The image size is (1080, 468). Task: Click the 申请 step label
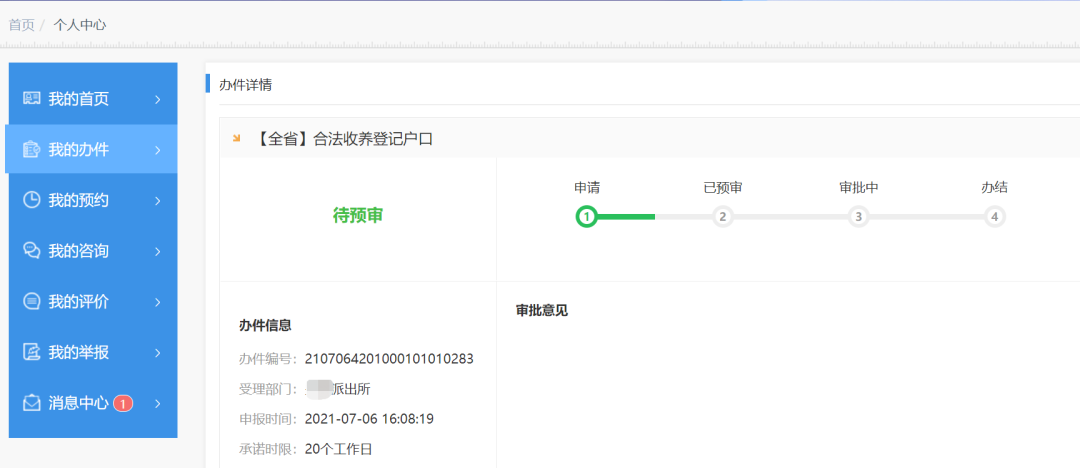pos(587,187)
